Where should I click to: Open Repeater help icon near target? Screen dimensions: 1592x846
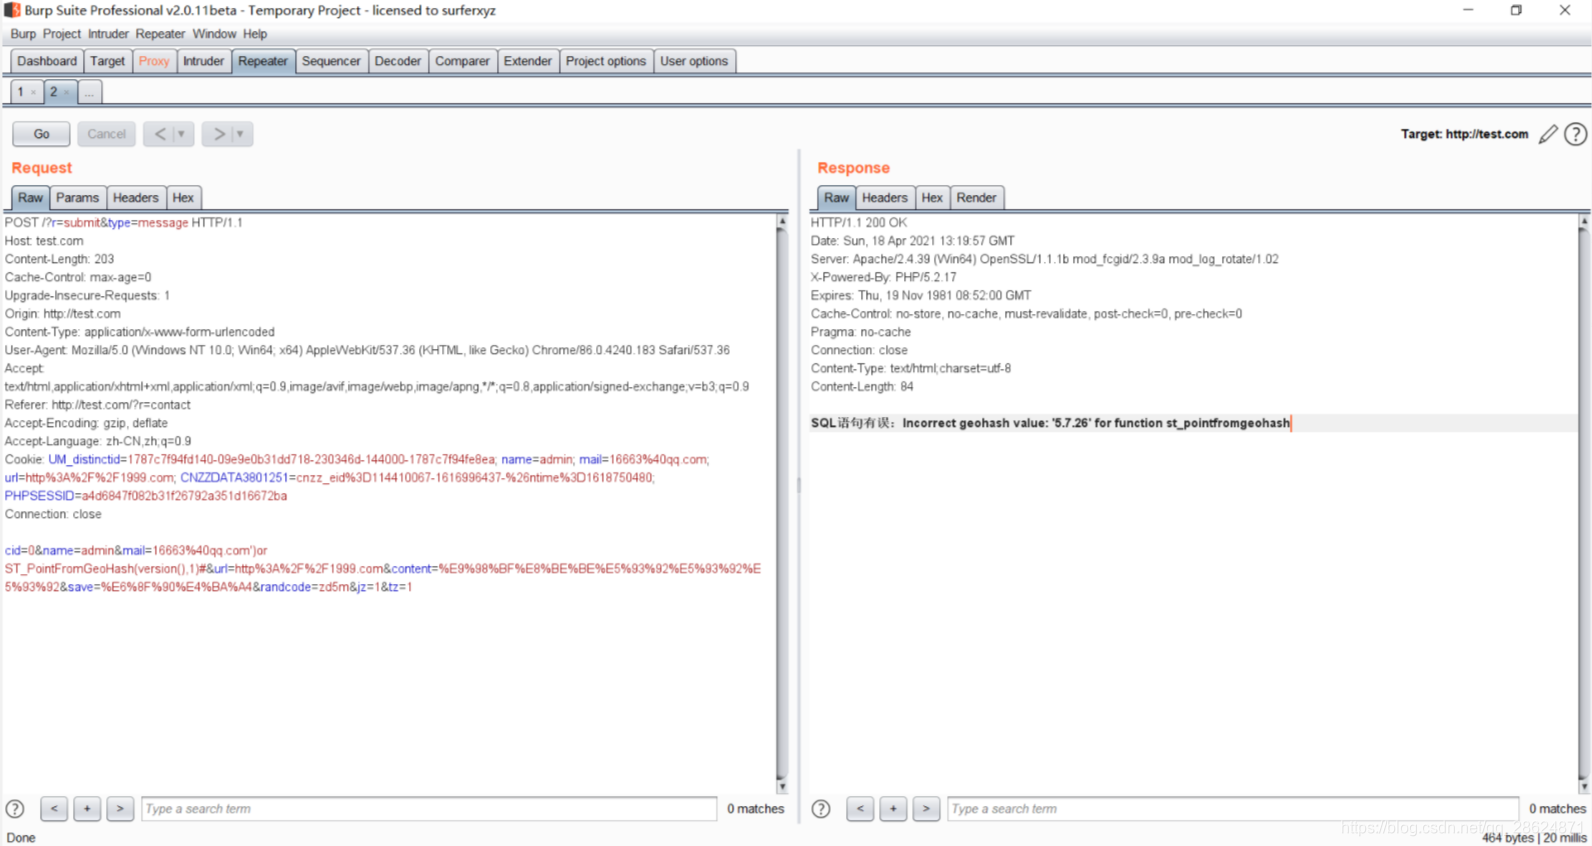pyautogui.click(x=1576, y=134)
